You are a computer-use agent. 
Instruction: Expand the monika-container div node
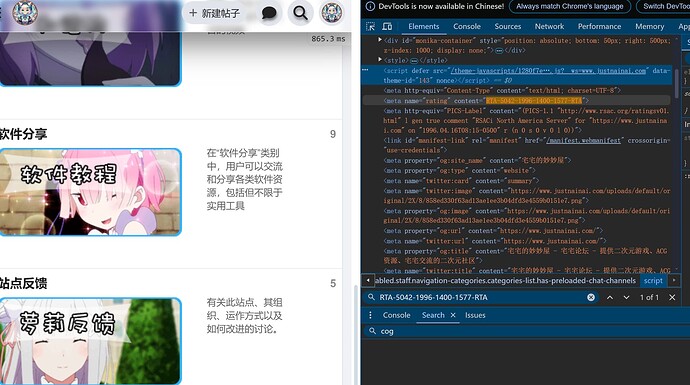tap(380, 40)
